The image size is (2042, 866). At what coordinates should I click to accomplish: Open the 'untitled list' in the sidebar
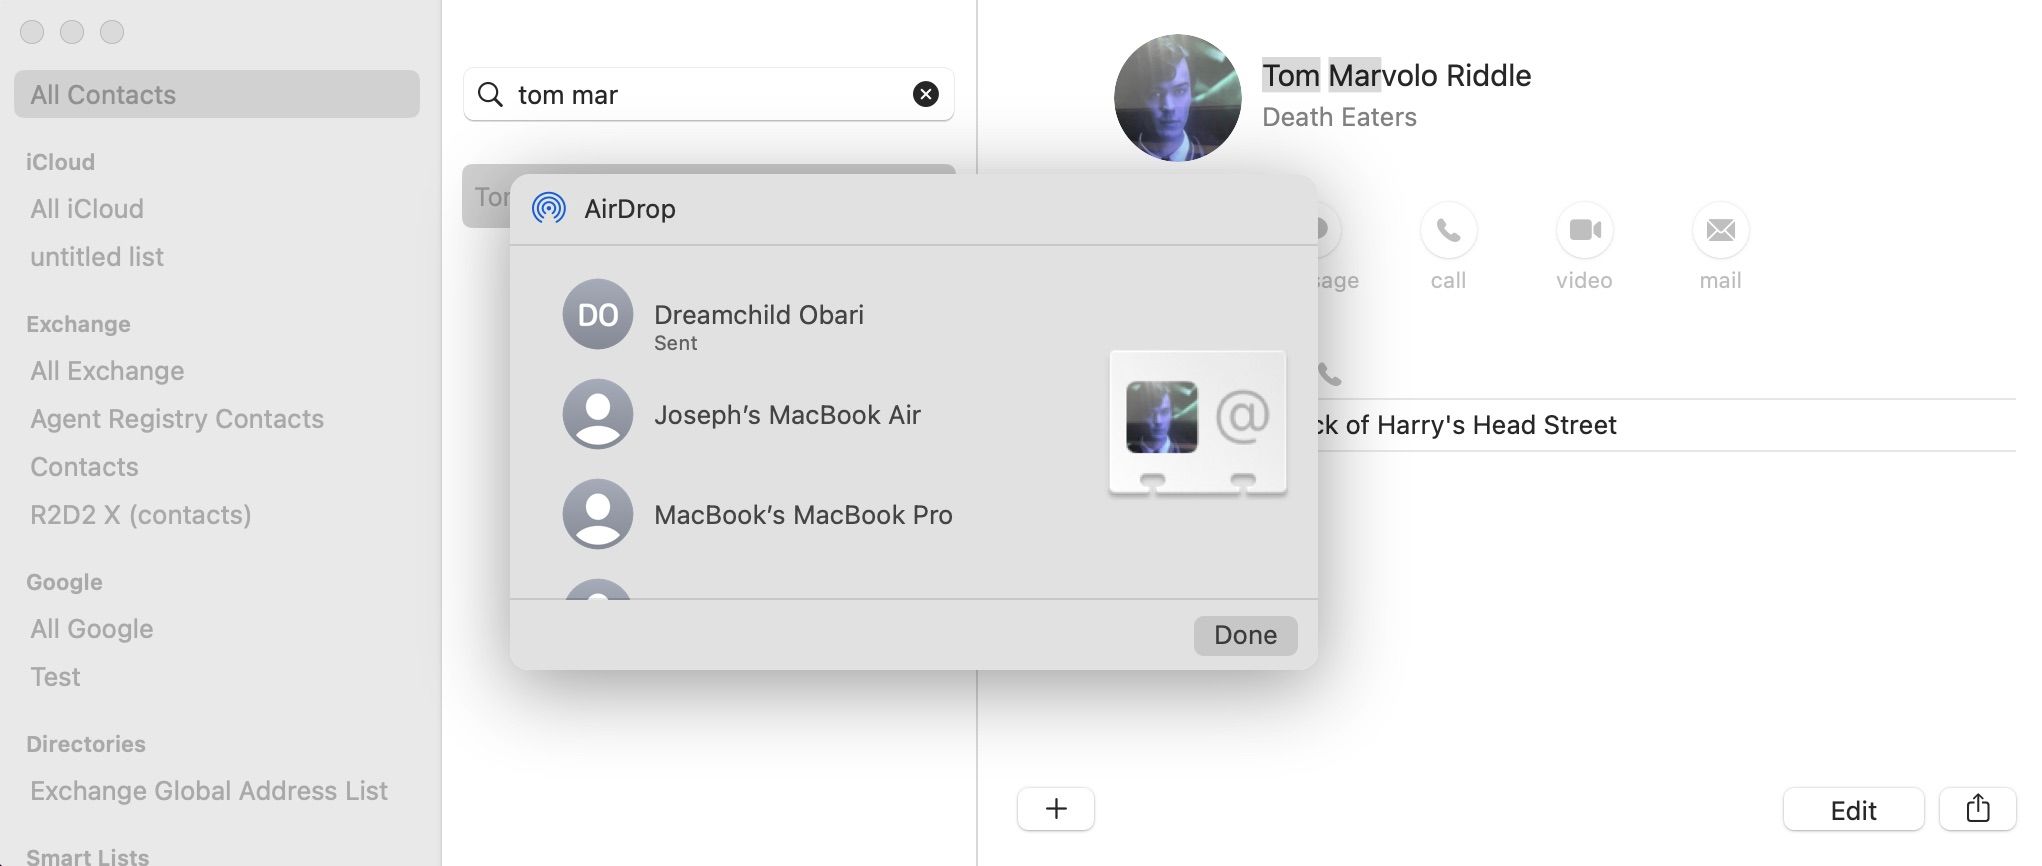click(97, 256)
